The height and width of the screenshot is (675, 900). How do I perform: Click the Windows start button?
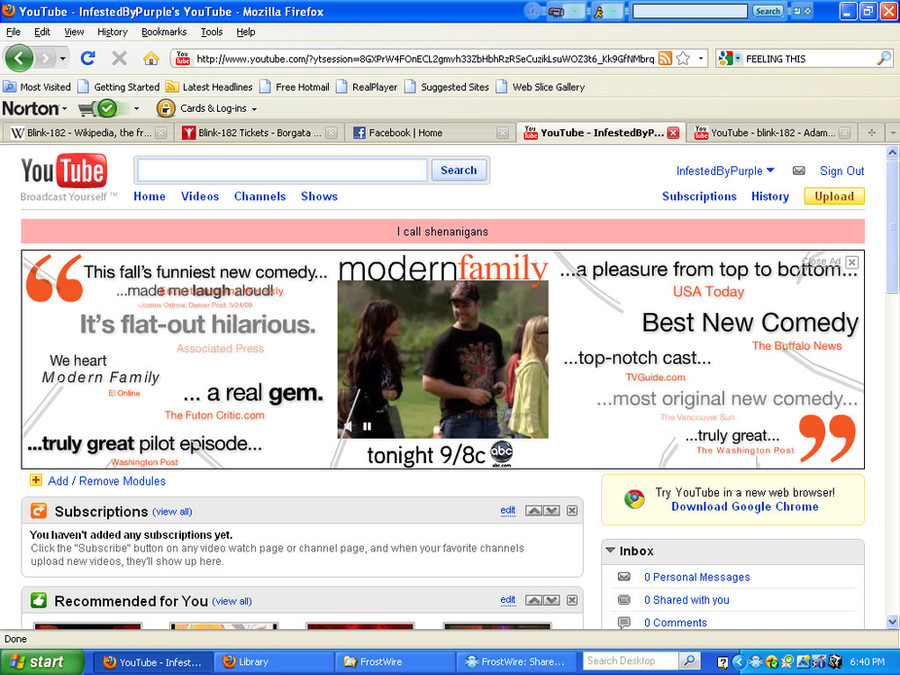41,662
